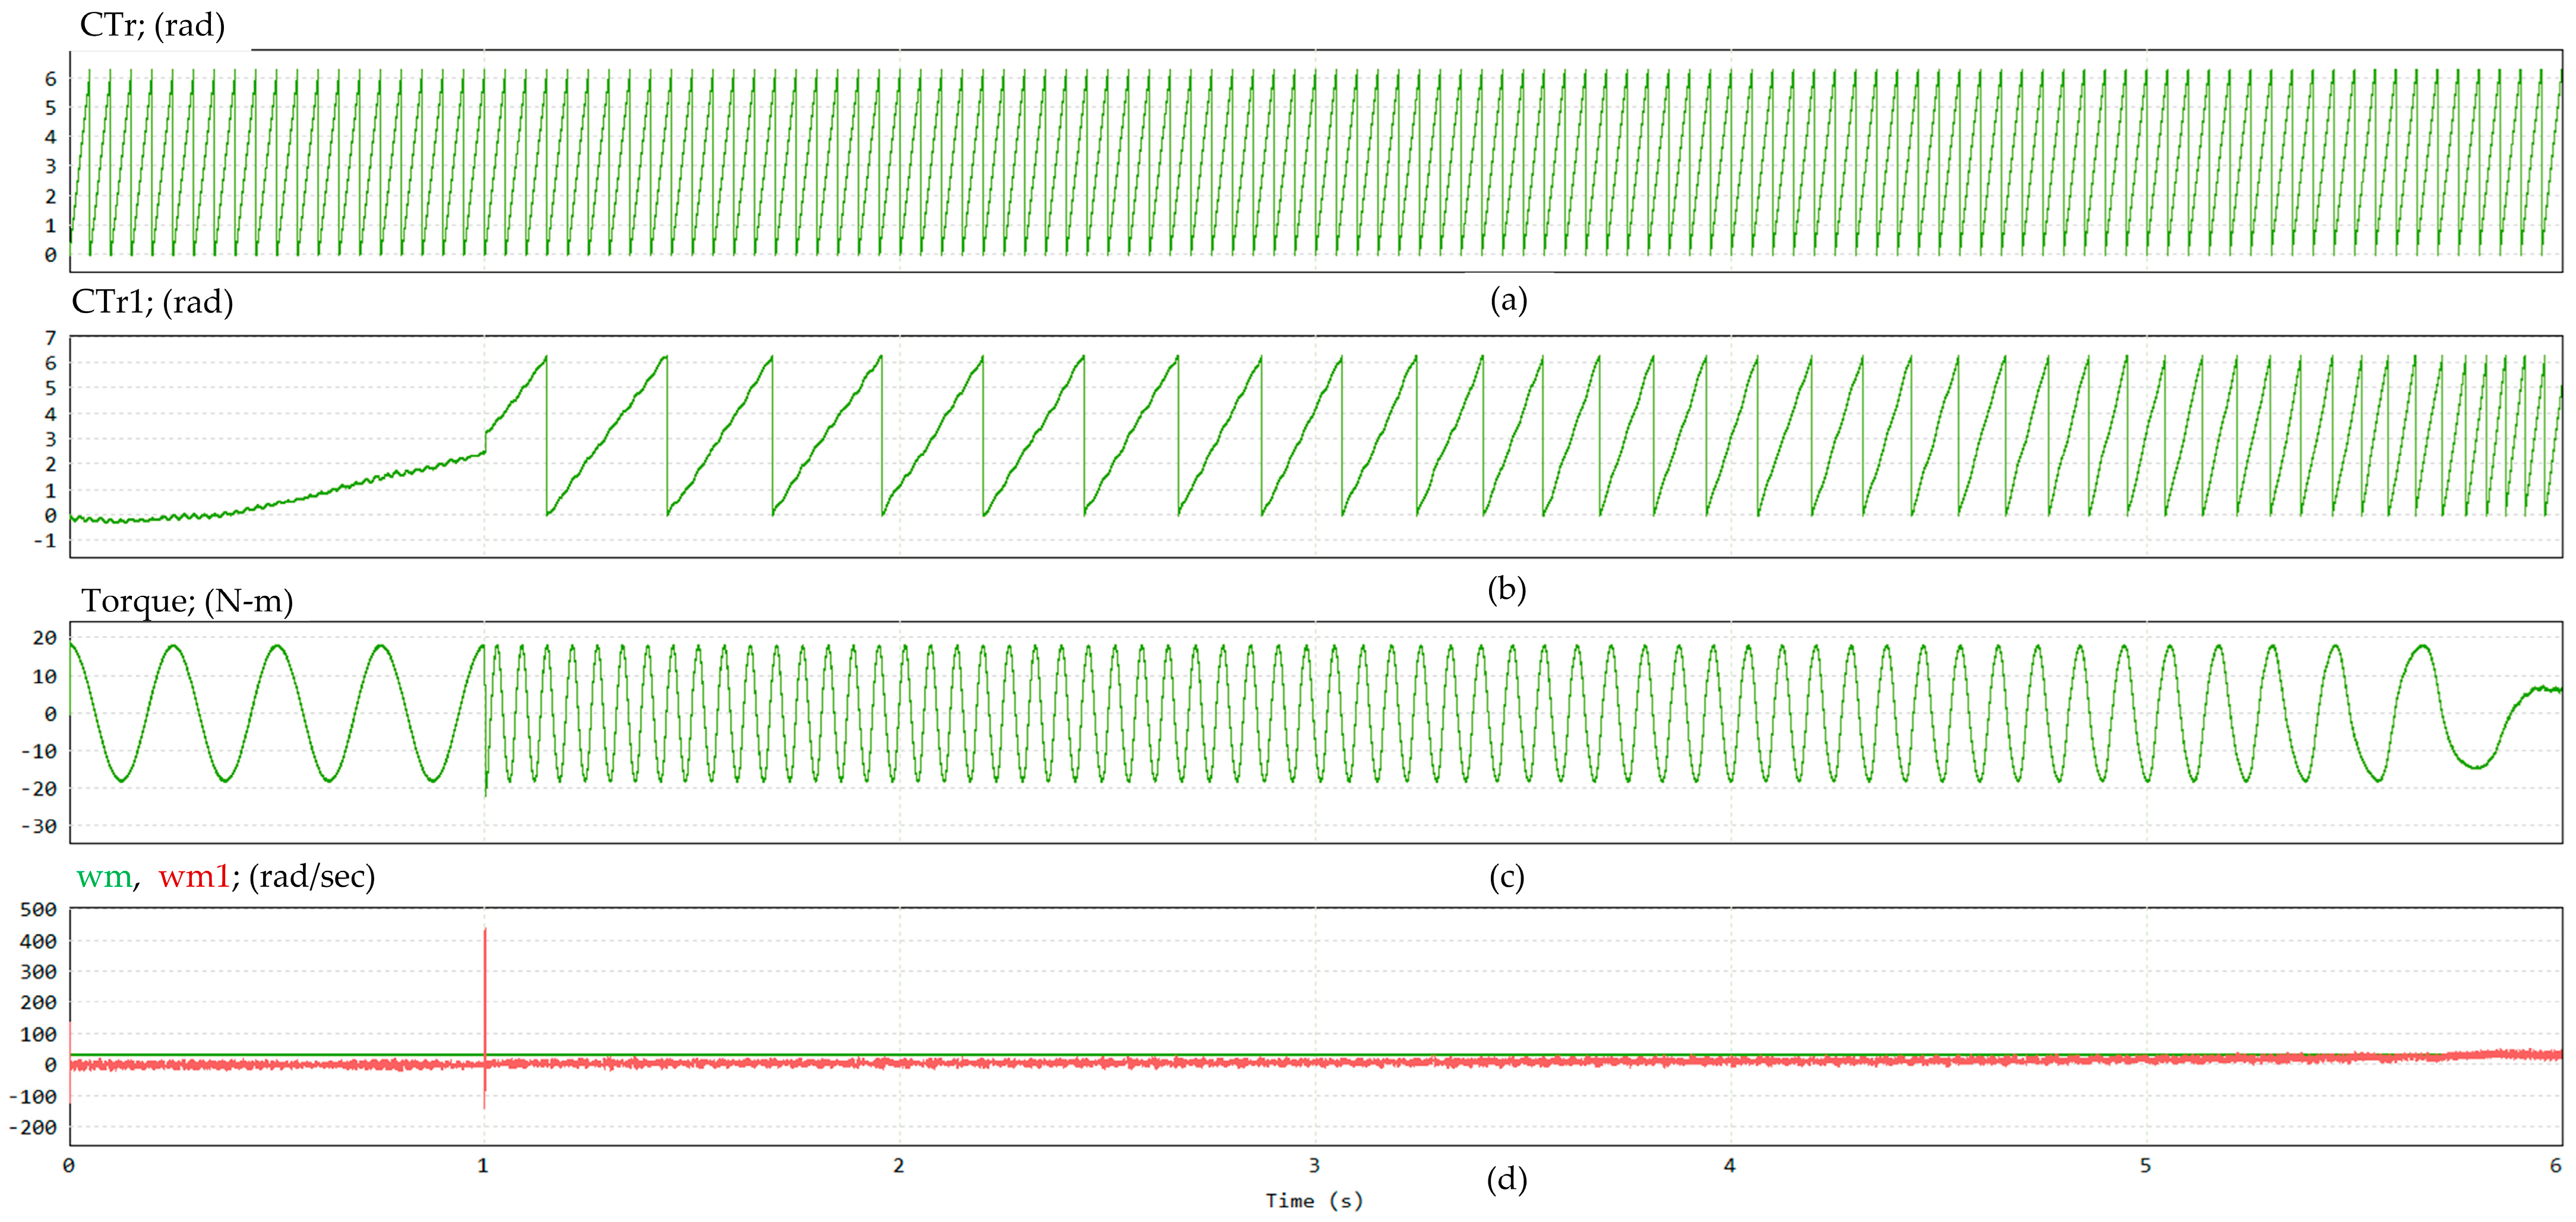Click the red speed spike at 1 second
This screenshot has width=2576, height=1222.
click(485, 980)
